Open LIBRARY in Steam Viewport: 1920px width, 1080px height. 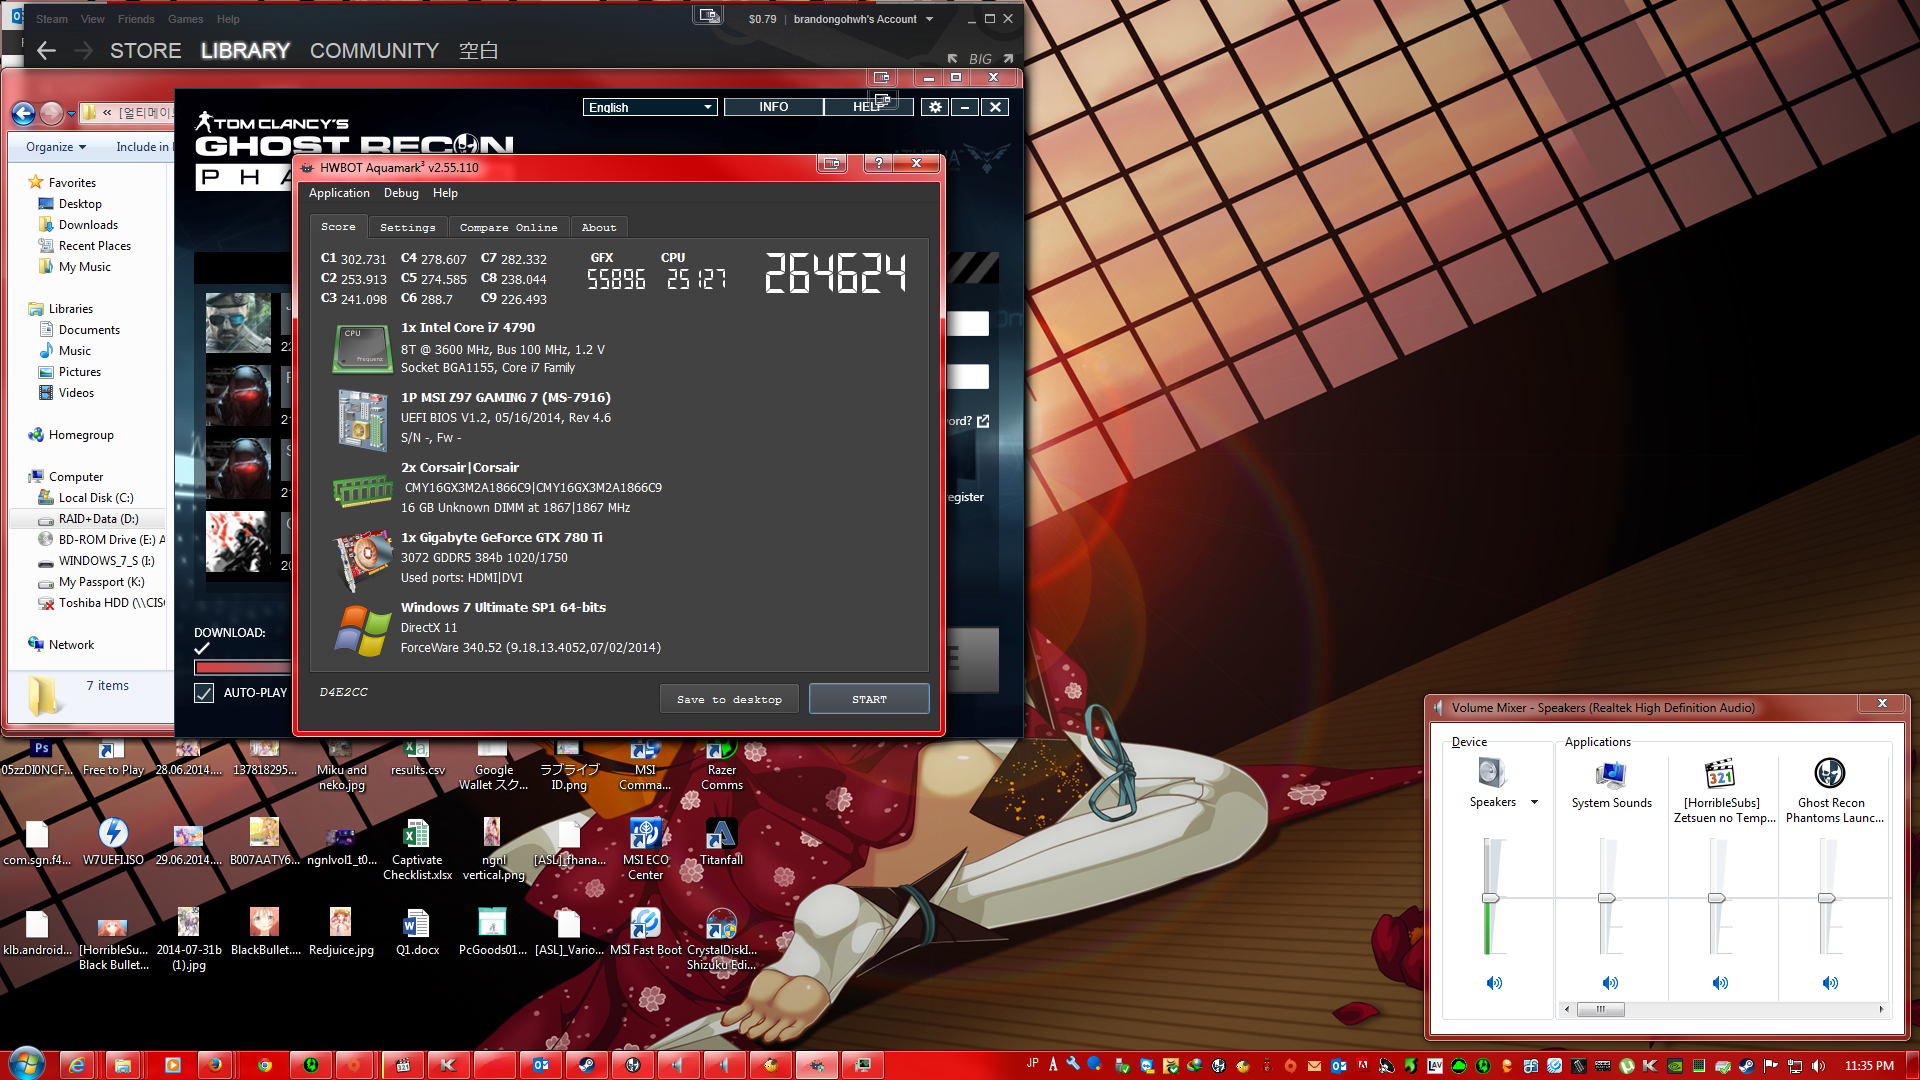pyautogui.click(x=245, y=51)
